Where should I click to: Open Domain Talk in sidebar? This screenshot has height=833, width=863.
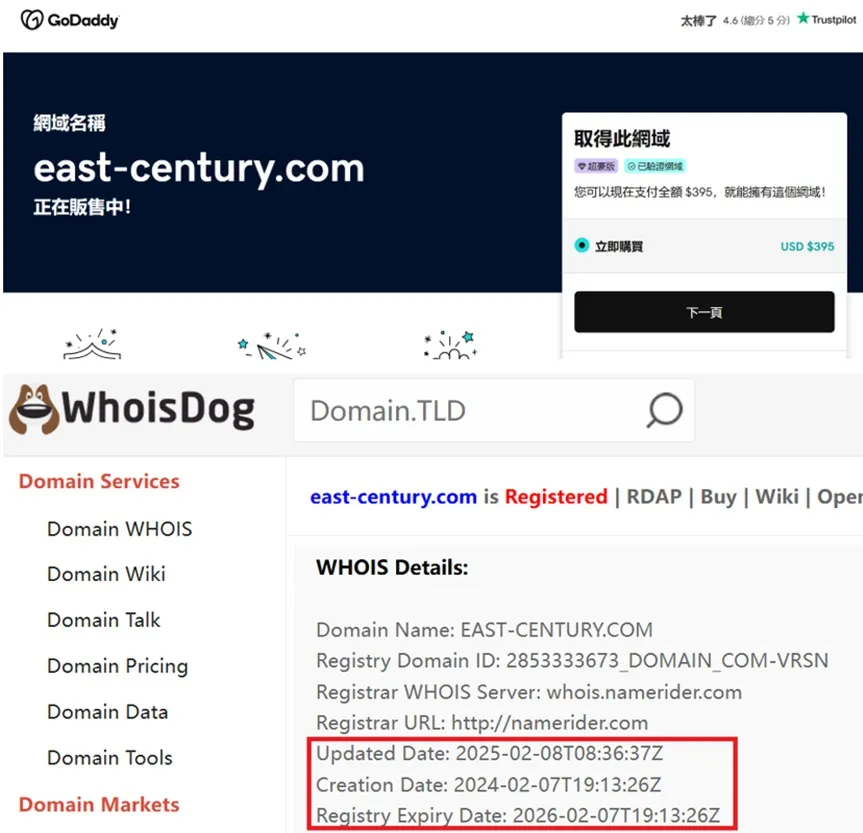103,620
